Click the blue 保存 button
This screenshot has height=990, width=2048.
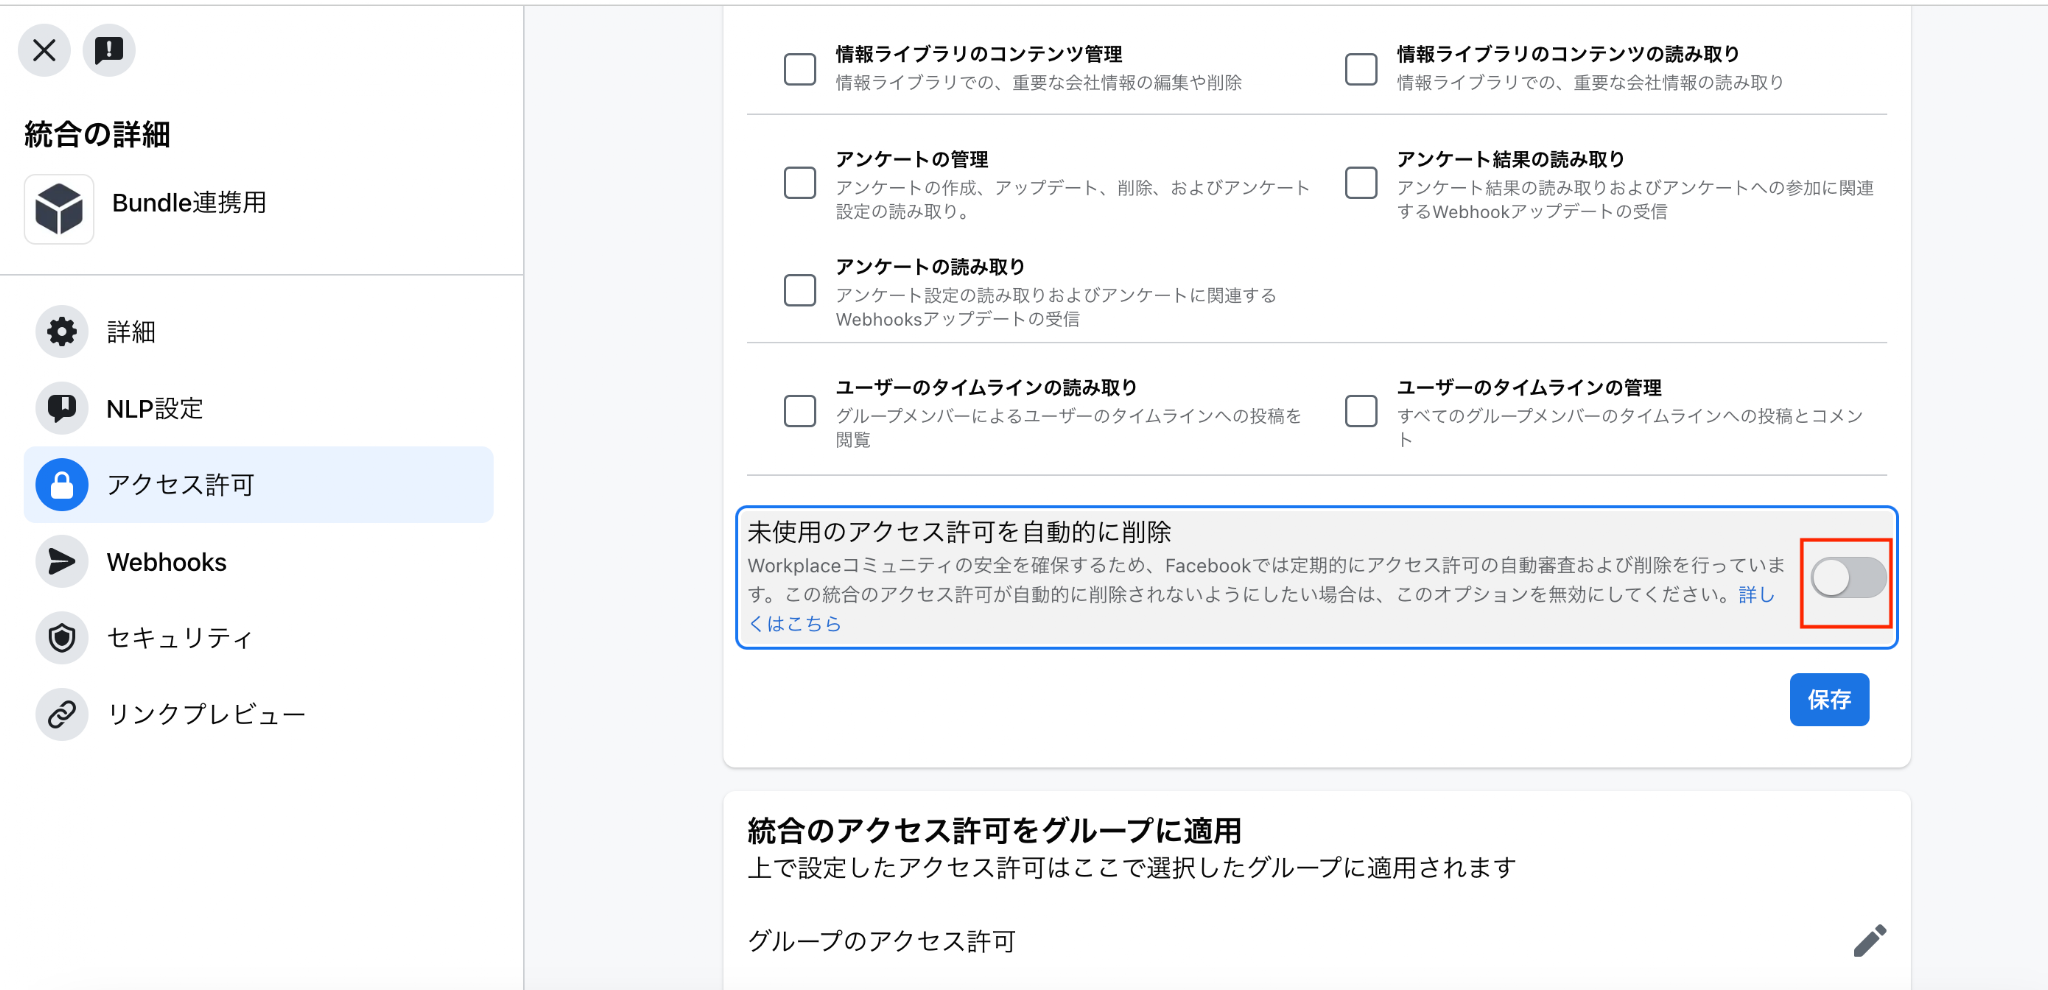point(1829,700)
